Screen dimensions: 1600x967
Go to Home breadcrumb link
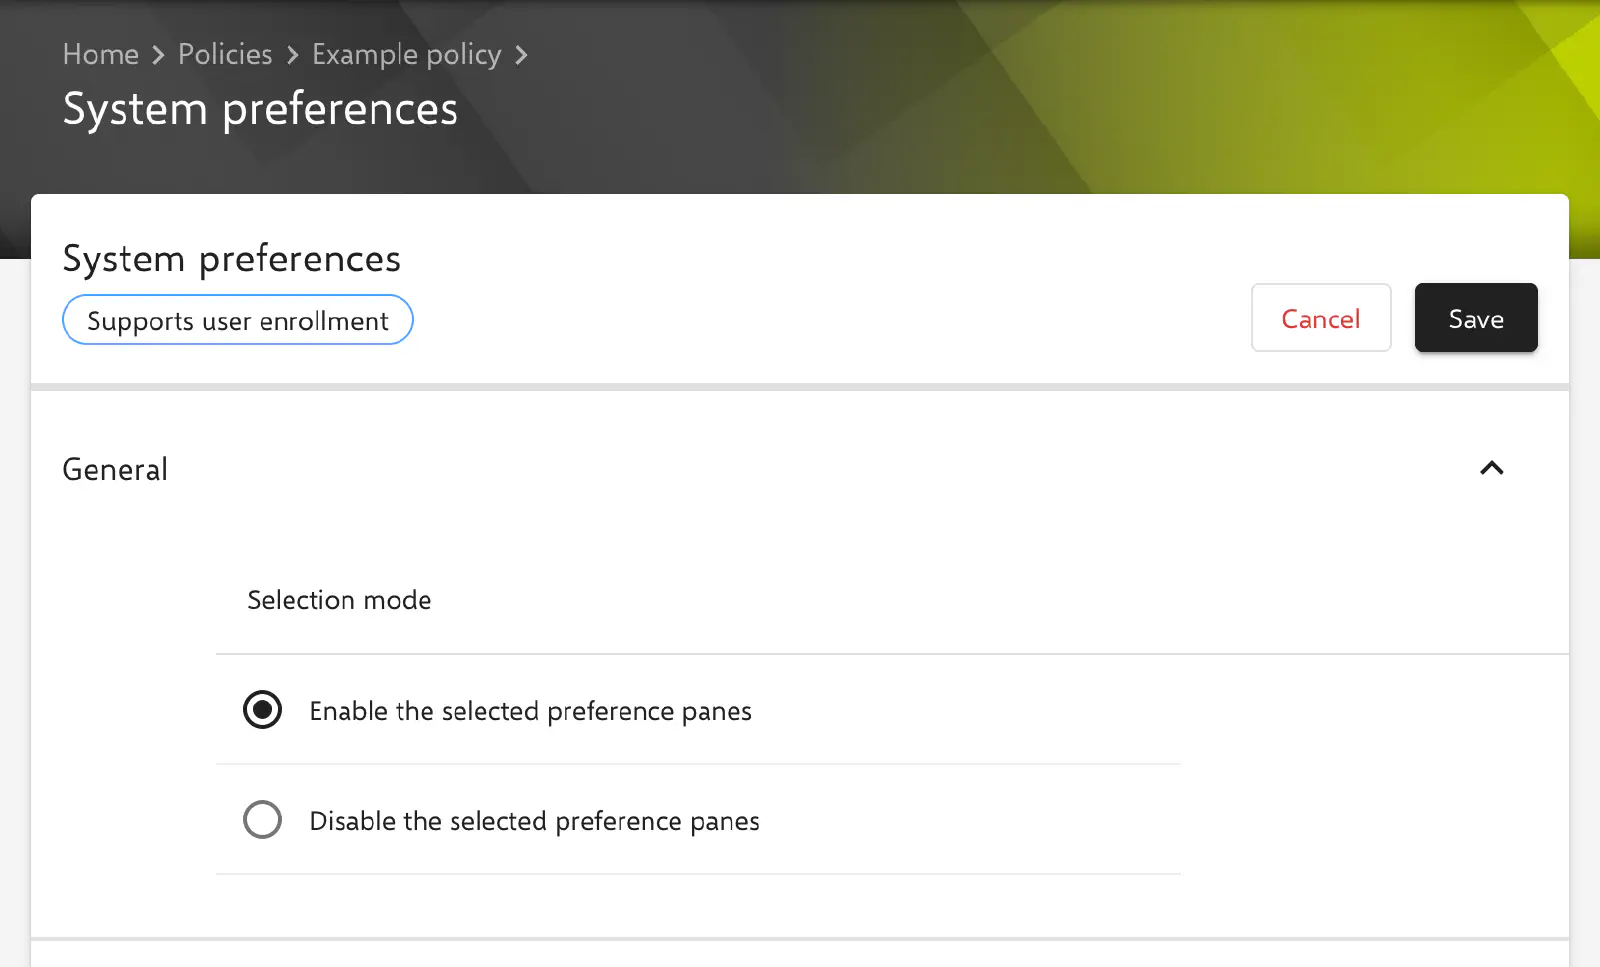[101, 54]
